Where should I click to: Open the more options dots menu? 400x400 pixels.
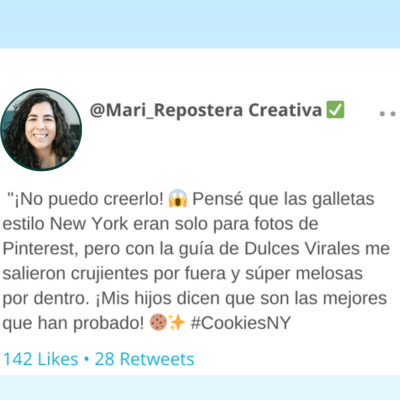click(388, 114)
